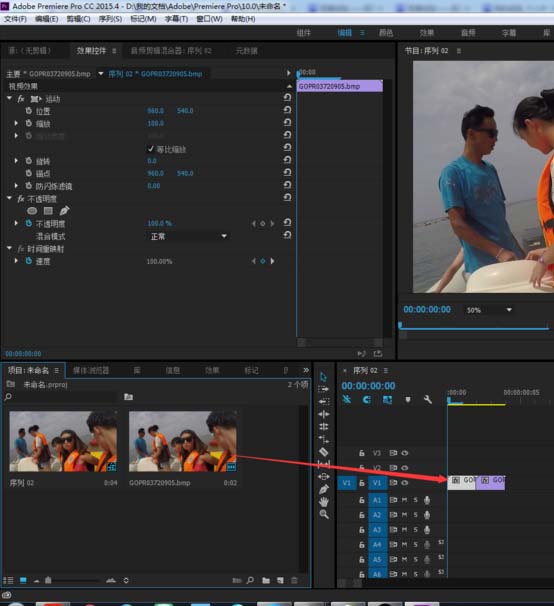Select free draw bezier mask pen
The width and height of the screenshot is (554, 606).
64,211
